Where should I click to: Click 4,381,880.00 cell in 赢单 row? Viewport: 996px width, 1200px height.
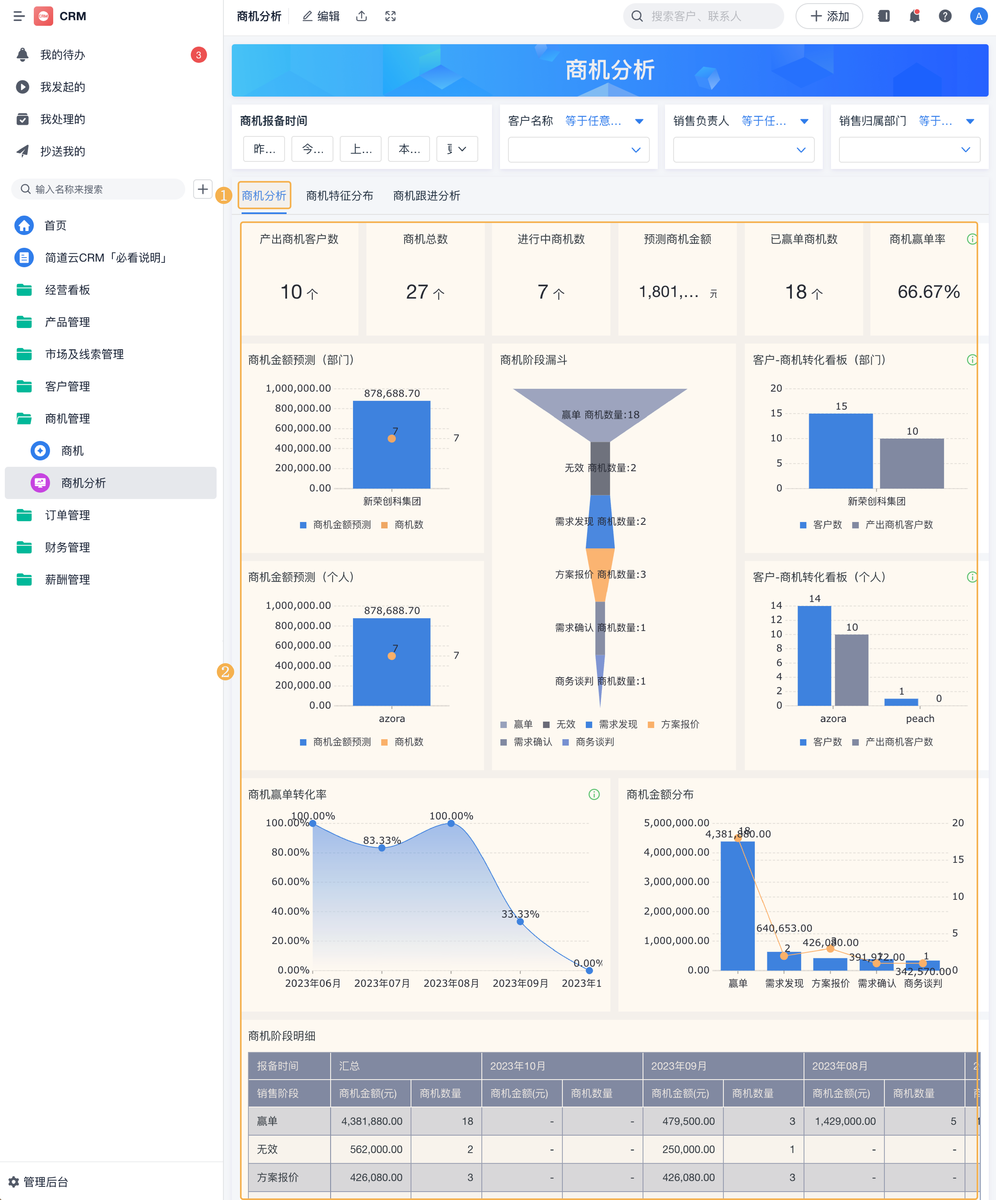pyautogui.click(x=370, y=1121)
